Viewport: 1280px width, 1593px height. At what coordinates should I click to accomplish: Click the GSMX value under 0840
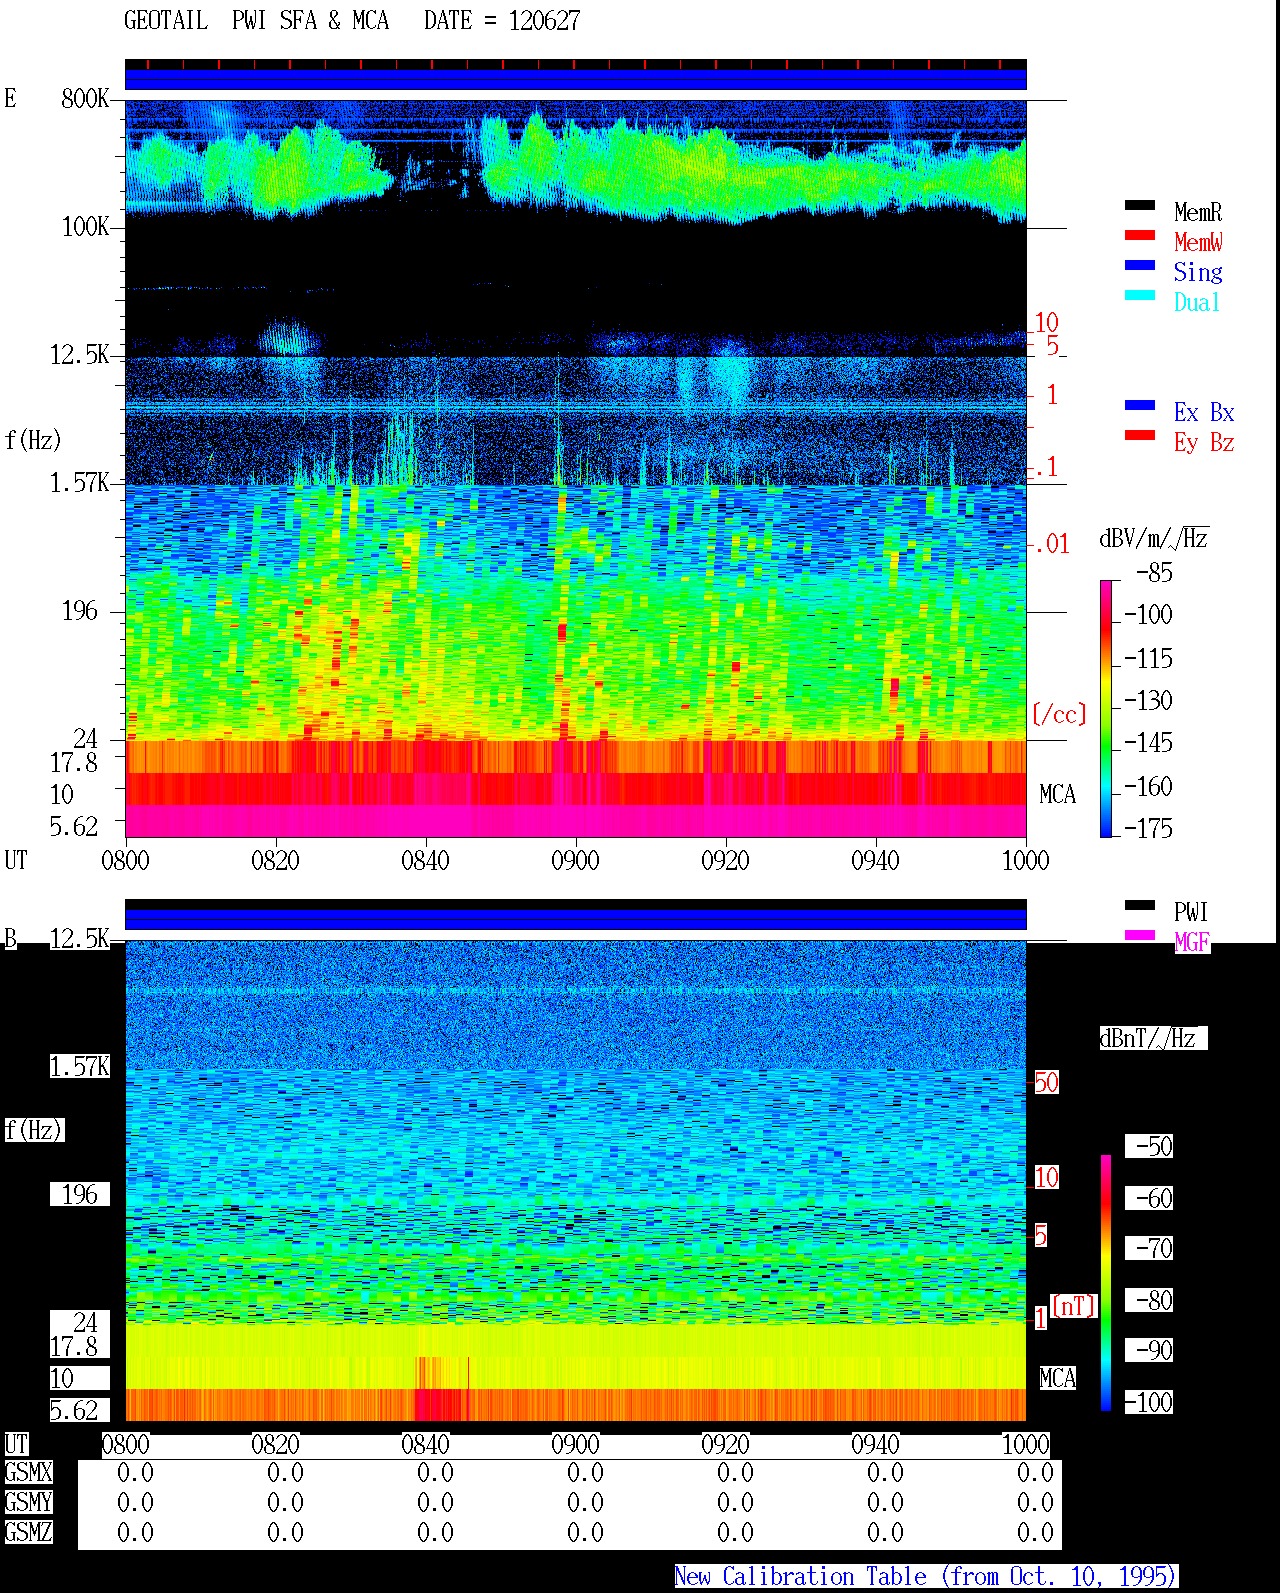(435, 1473)
